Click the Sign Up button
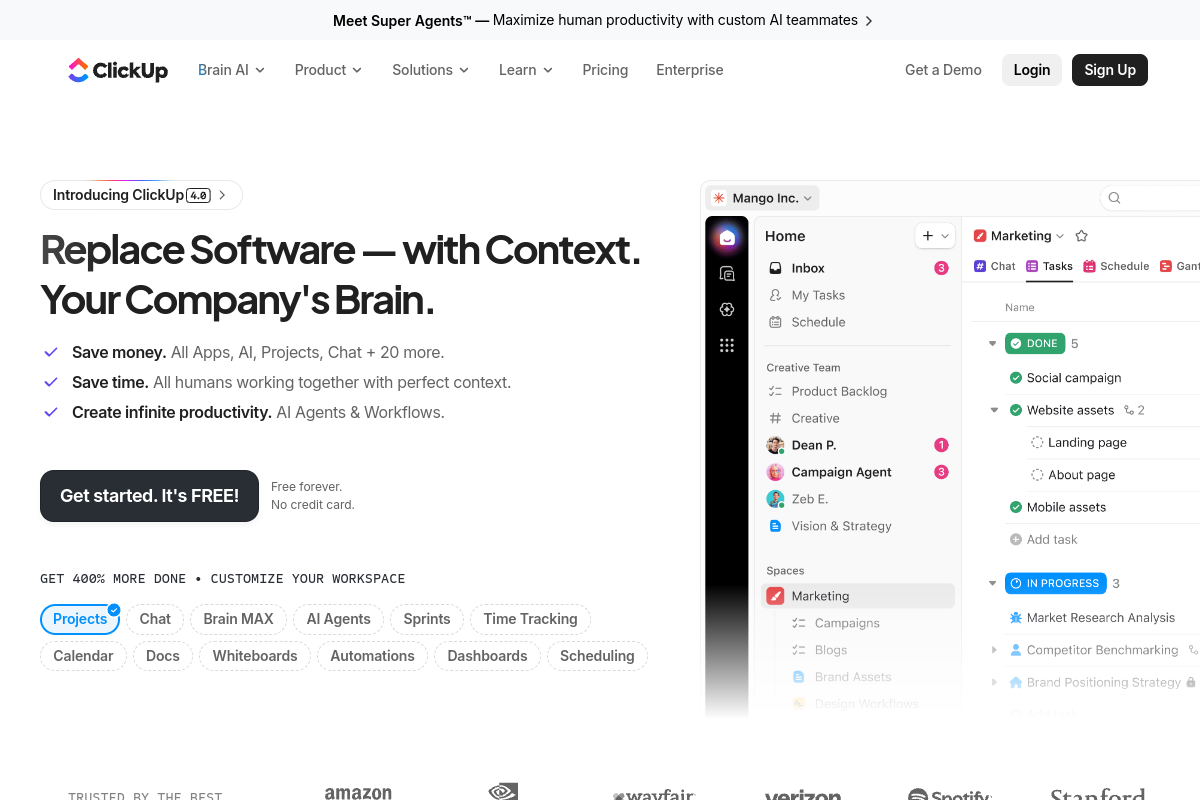Image resolution: width=1200 pixels, height=800 pixels. point(1110,70)
